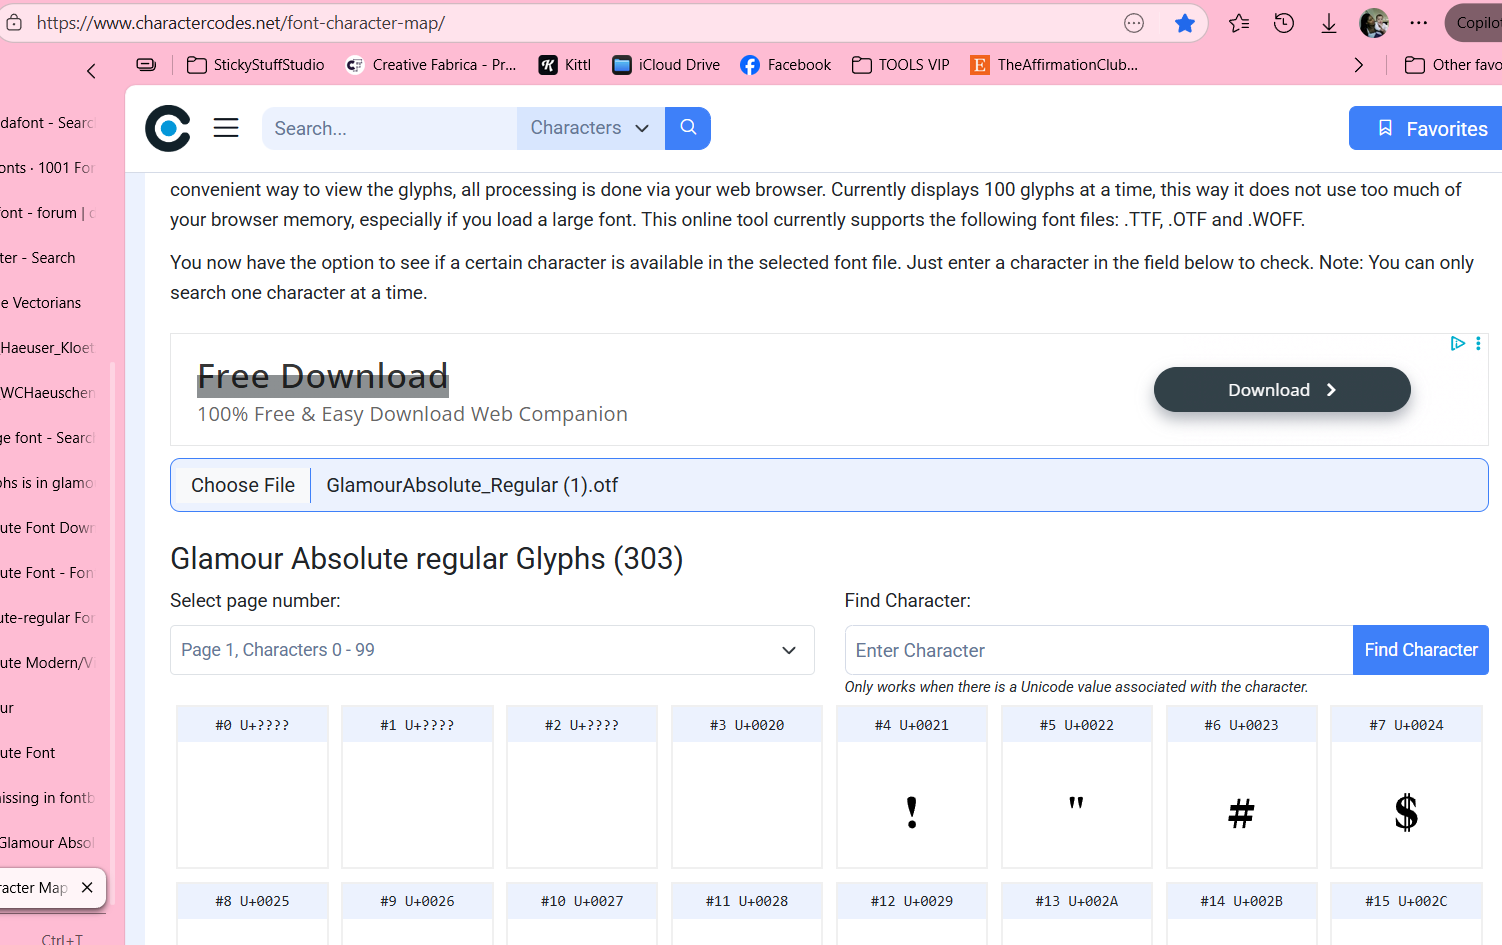The height and width of the screenshot is (945, 1502).
Task: Click the blue search magnifier button
Action: 688,128
